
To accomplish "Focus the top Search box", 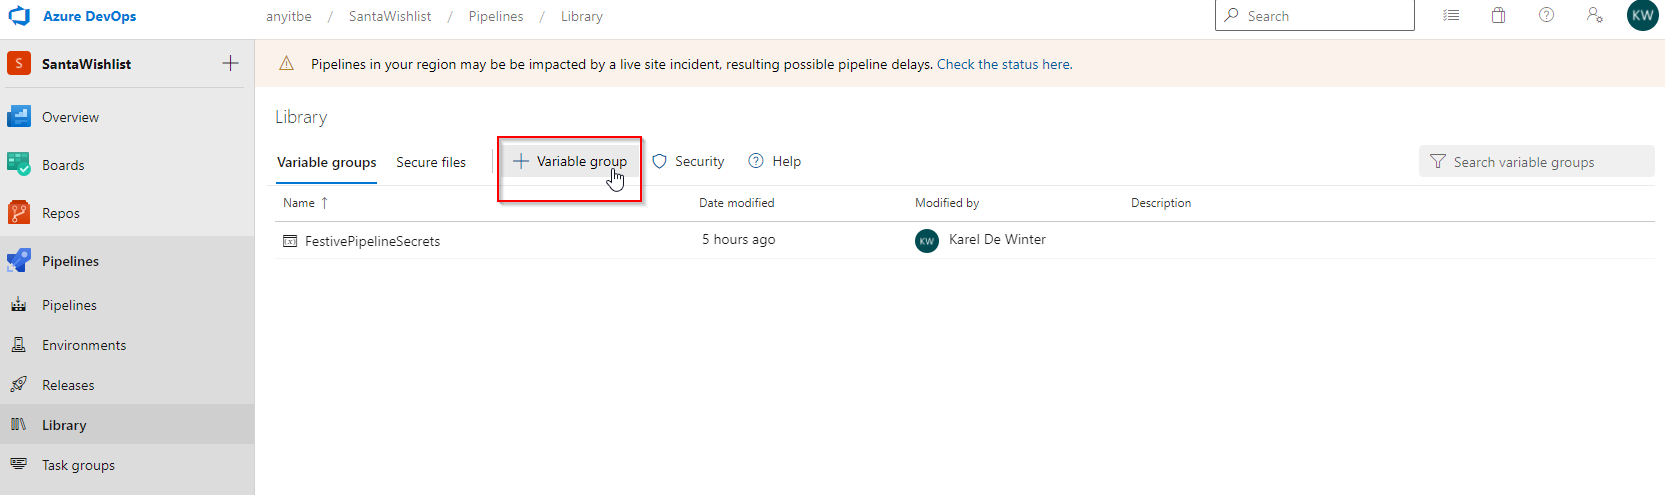I will point(1314,16).
